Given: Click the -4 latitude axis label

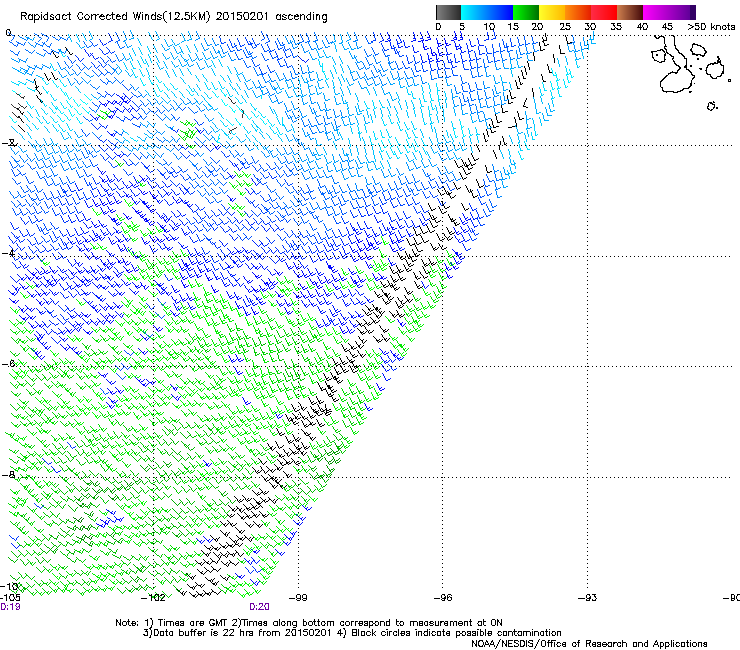Looking at the screenshot, I should coord(9,253).
